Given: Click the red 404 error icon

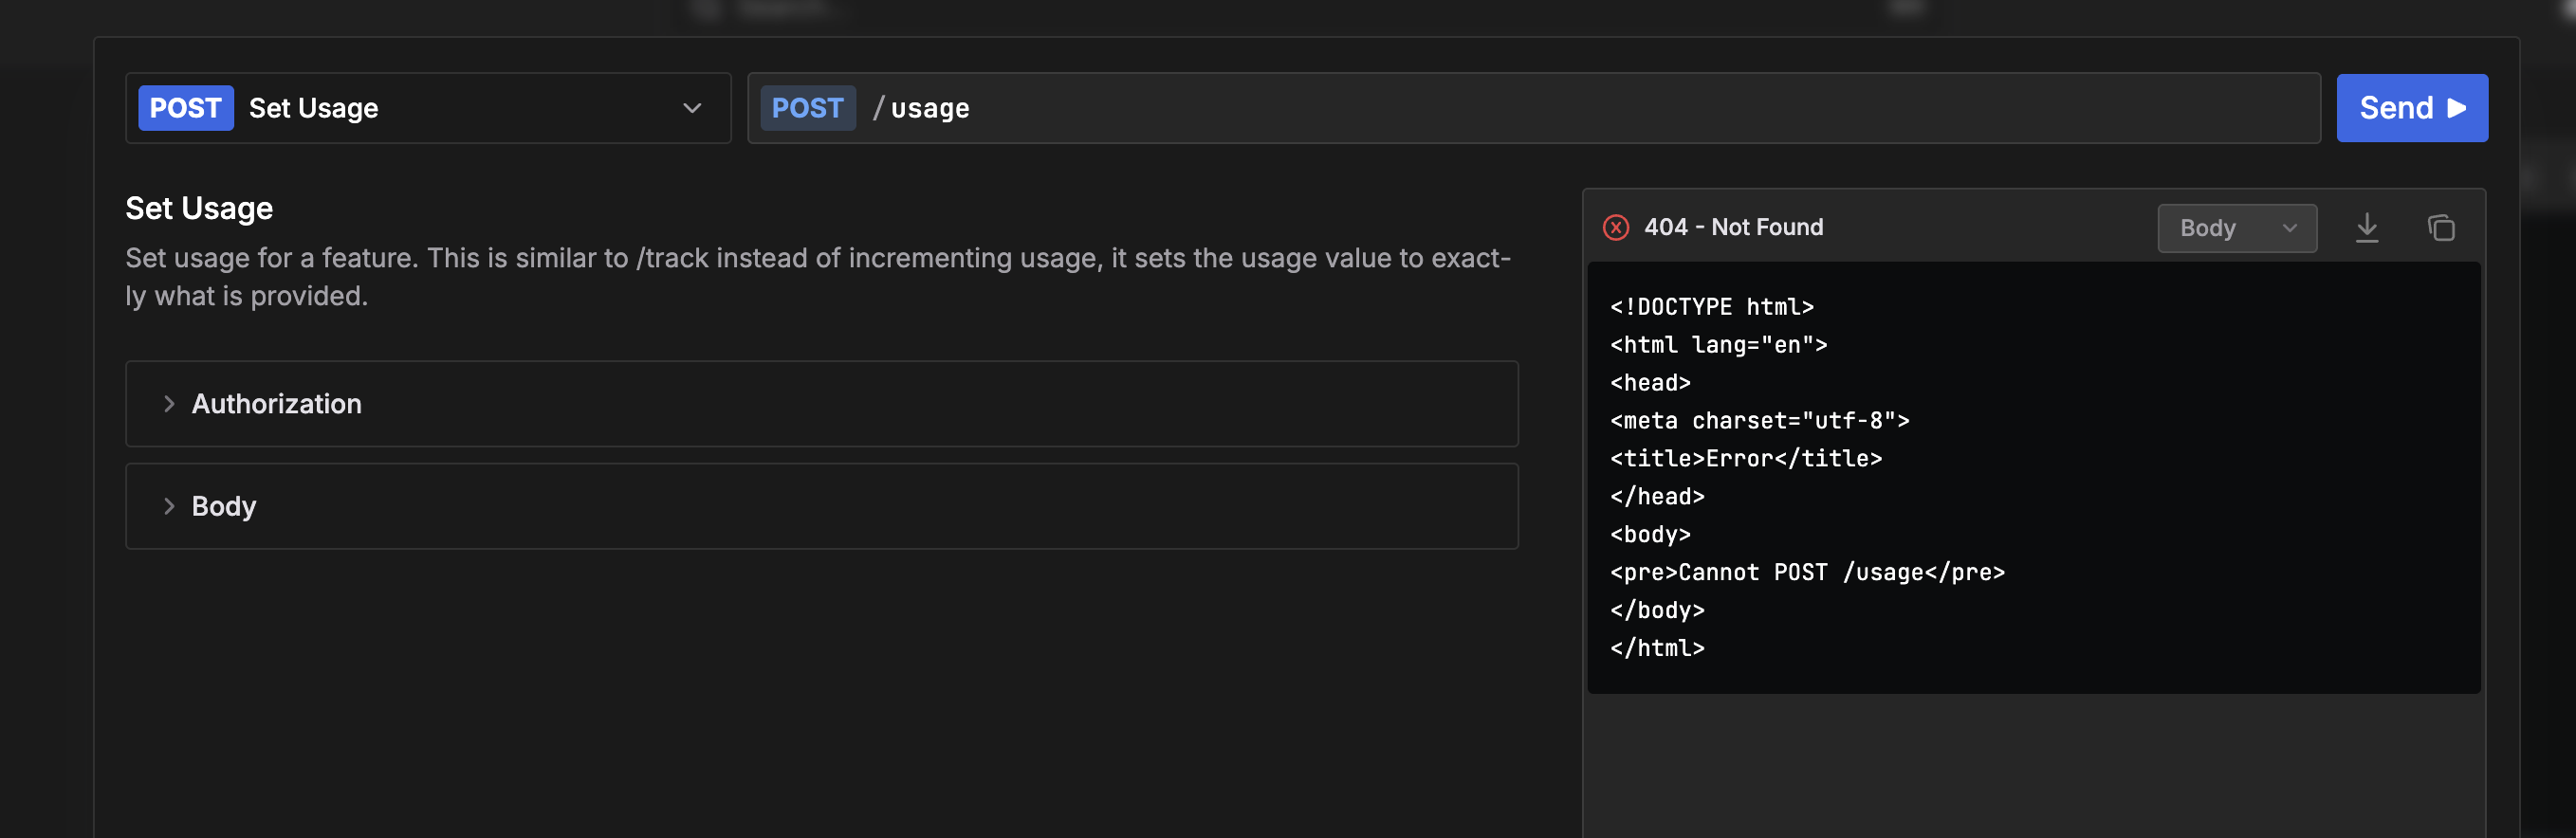Looking at the screenshot, I should 1615,228.
